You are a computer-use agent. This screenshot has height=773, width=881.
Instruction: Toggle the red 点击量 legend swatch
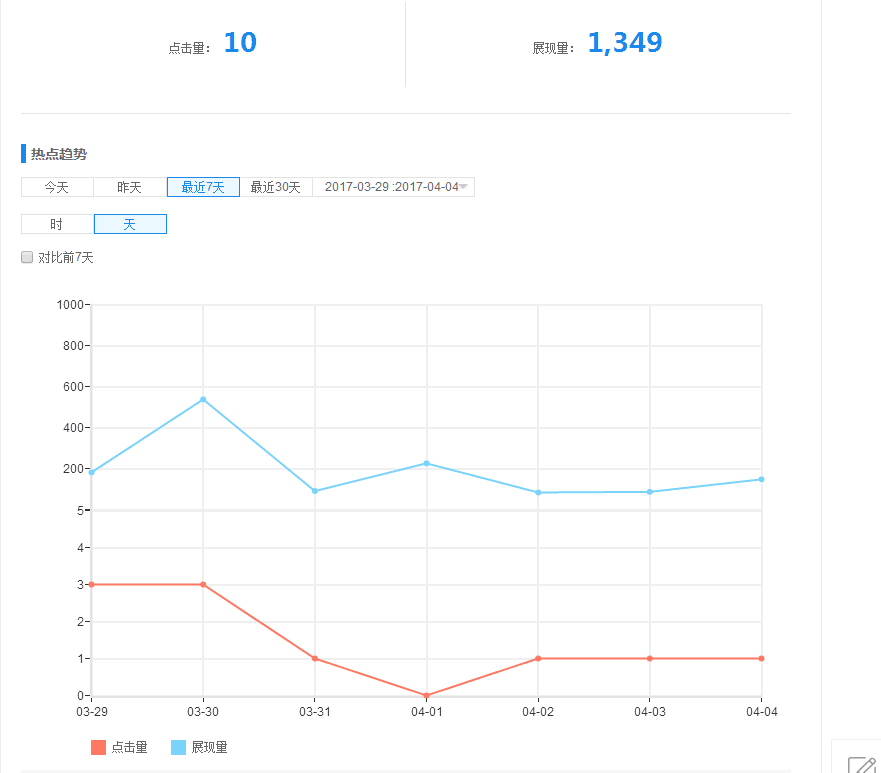98,747
